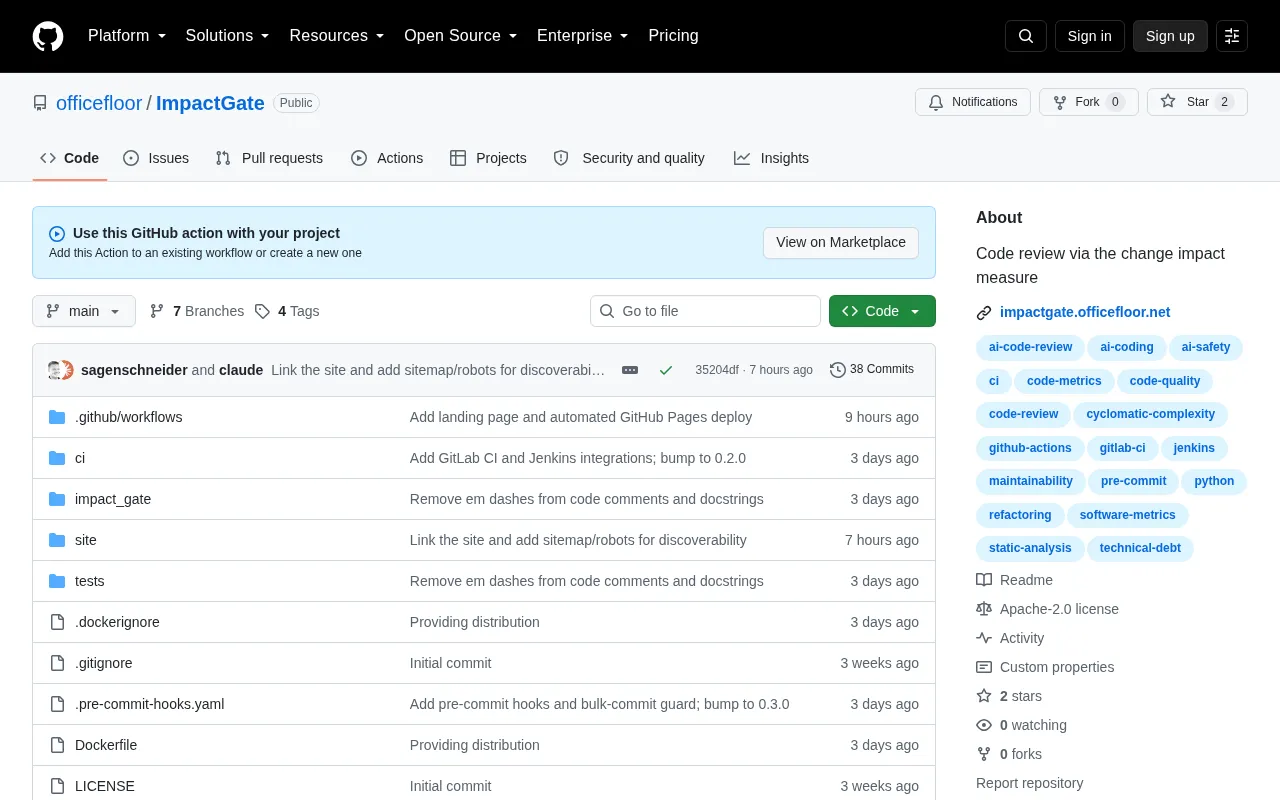Click the Notifications bell button
This screenshot has width=1280, height=800.
tap(973, 102)
